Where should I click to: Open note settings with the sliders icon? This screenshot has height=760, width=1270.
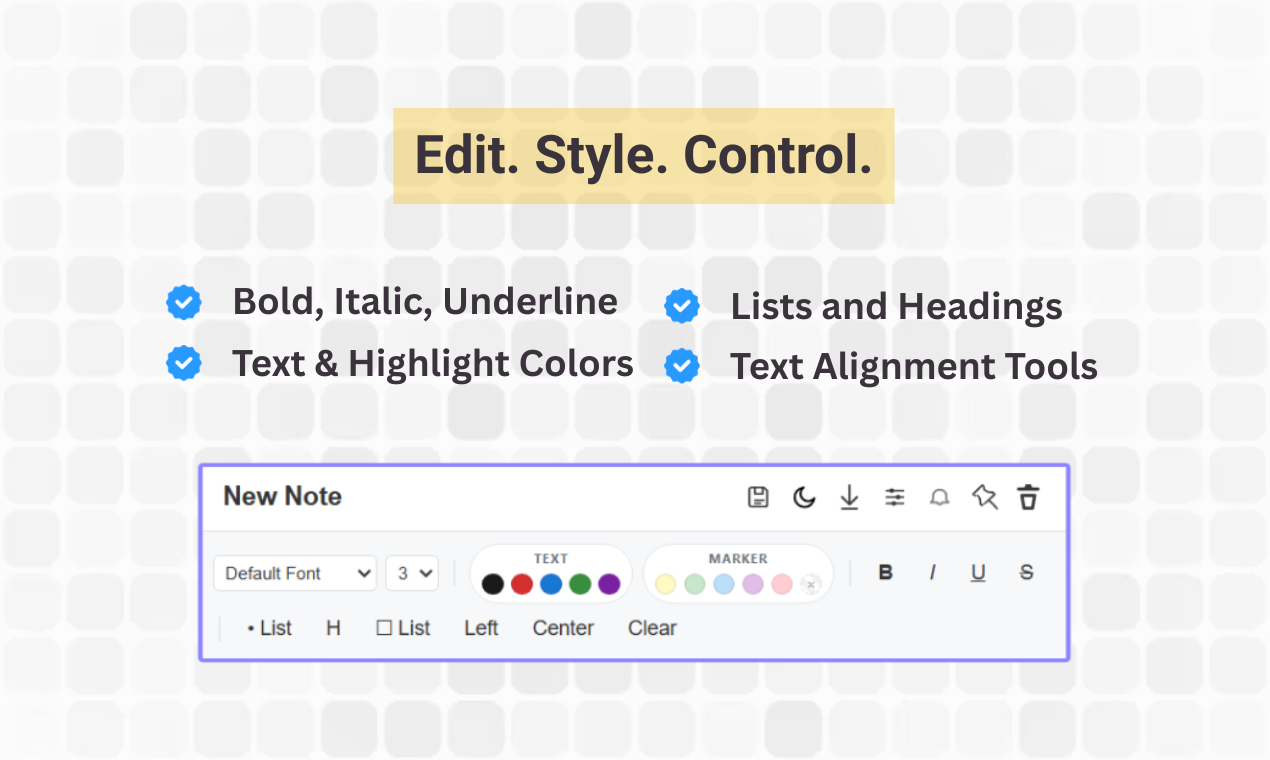(894, 497)
